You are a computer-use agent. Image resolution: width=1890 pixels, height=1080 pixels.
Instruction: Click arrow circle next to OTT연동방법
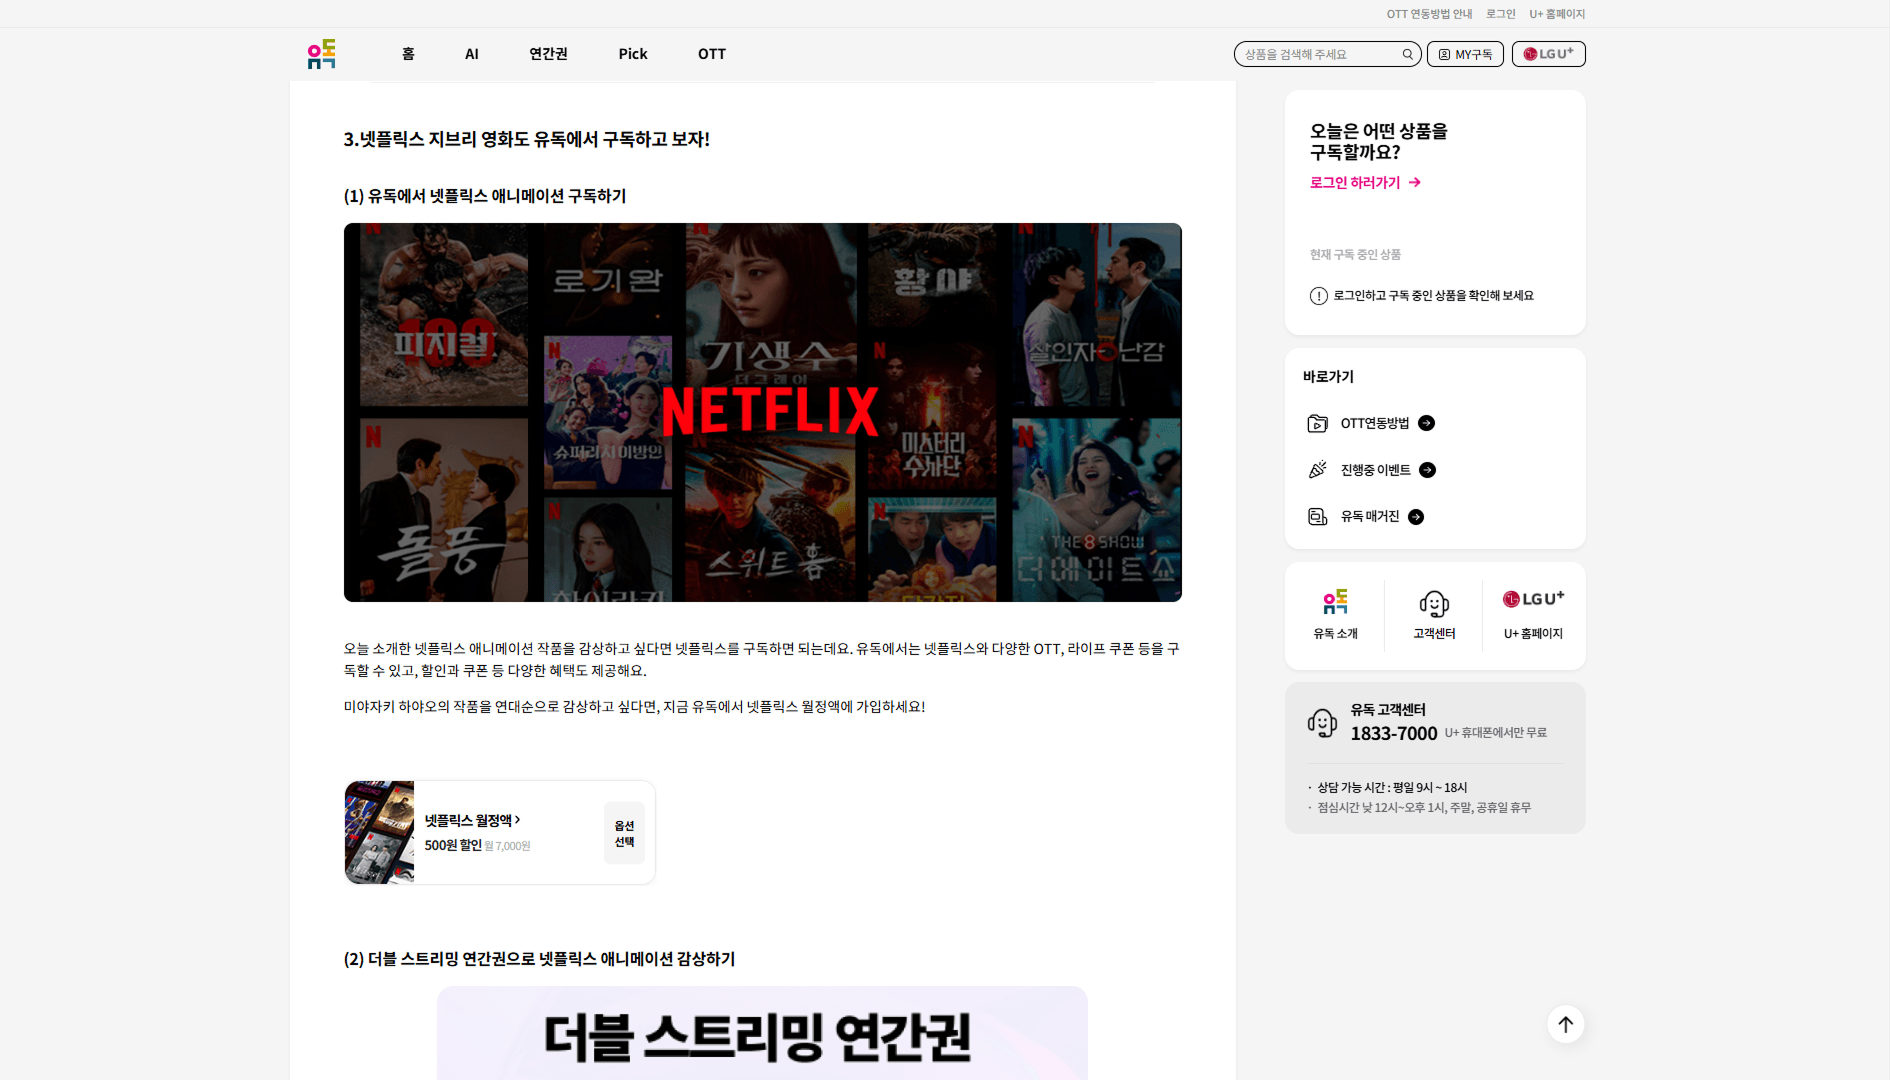1427,423
